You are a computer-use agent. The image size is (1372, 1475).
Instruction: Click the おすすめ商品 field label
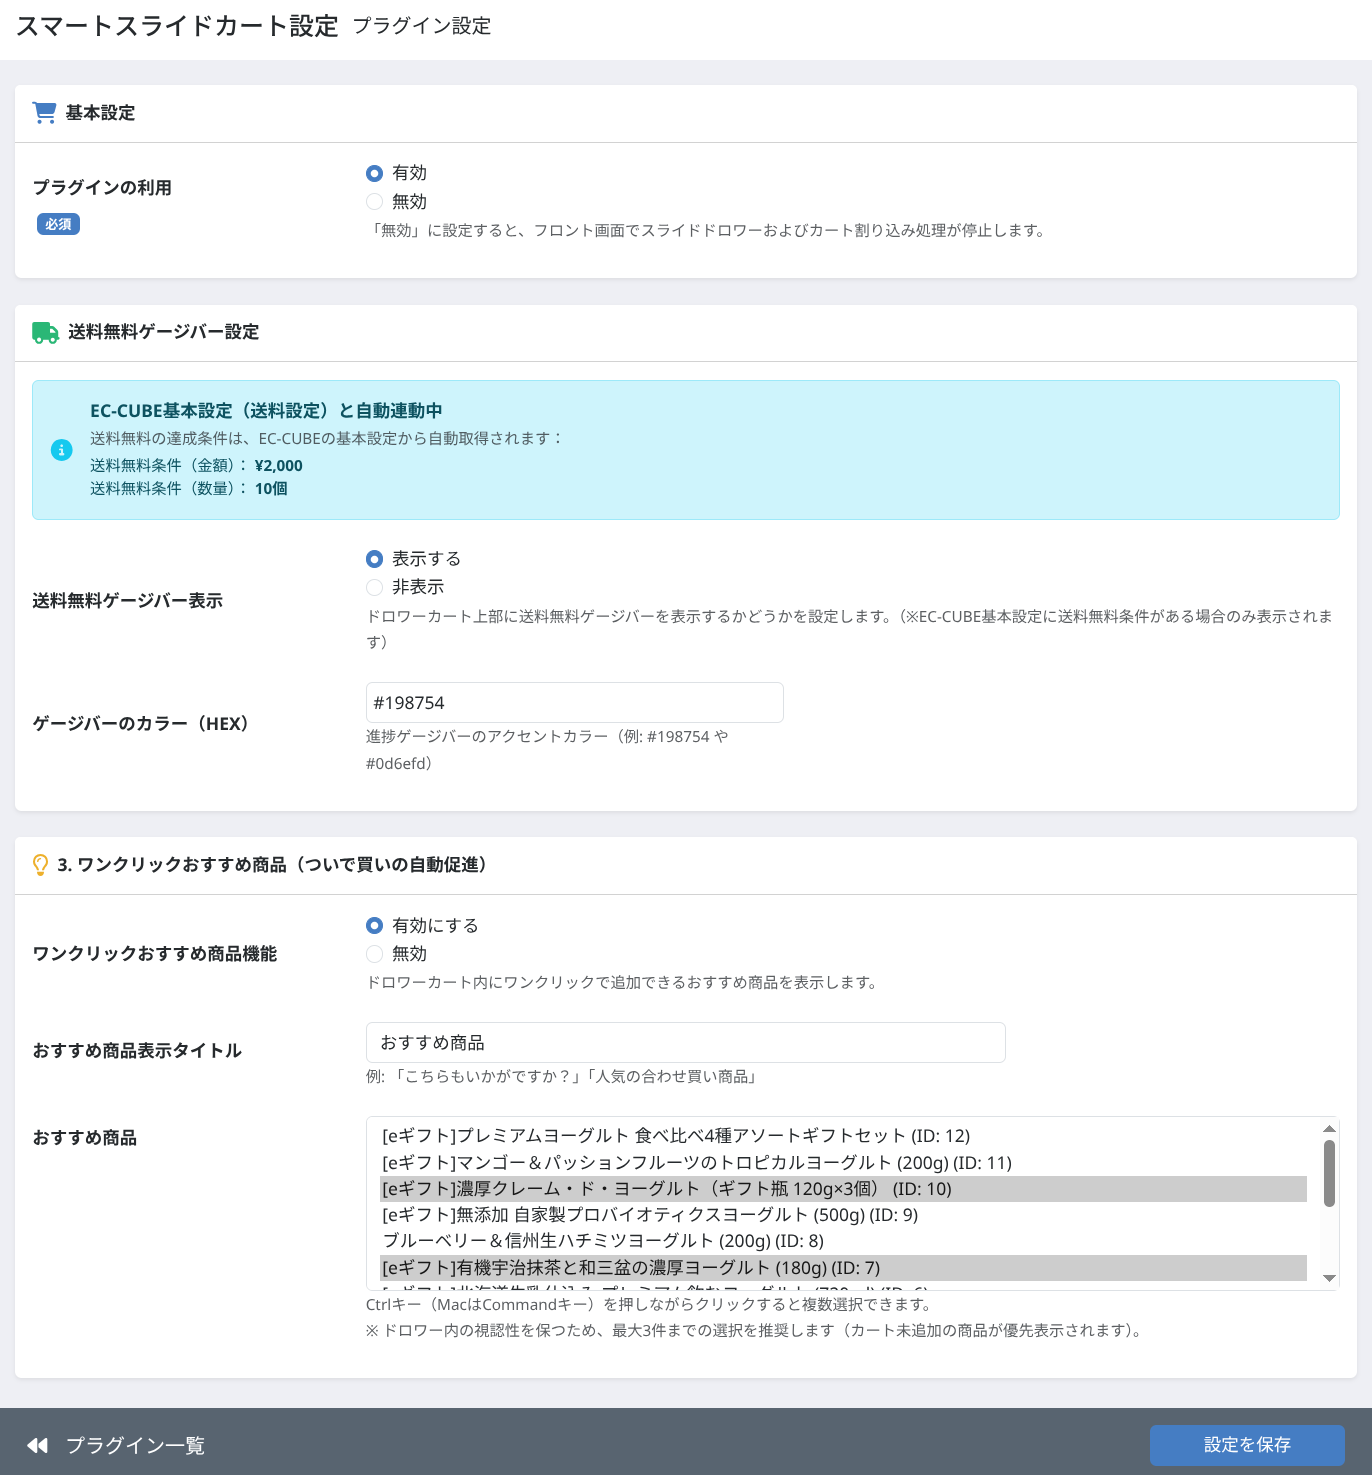click(85, 1138)
